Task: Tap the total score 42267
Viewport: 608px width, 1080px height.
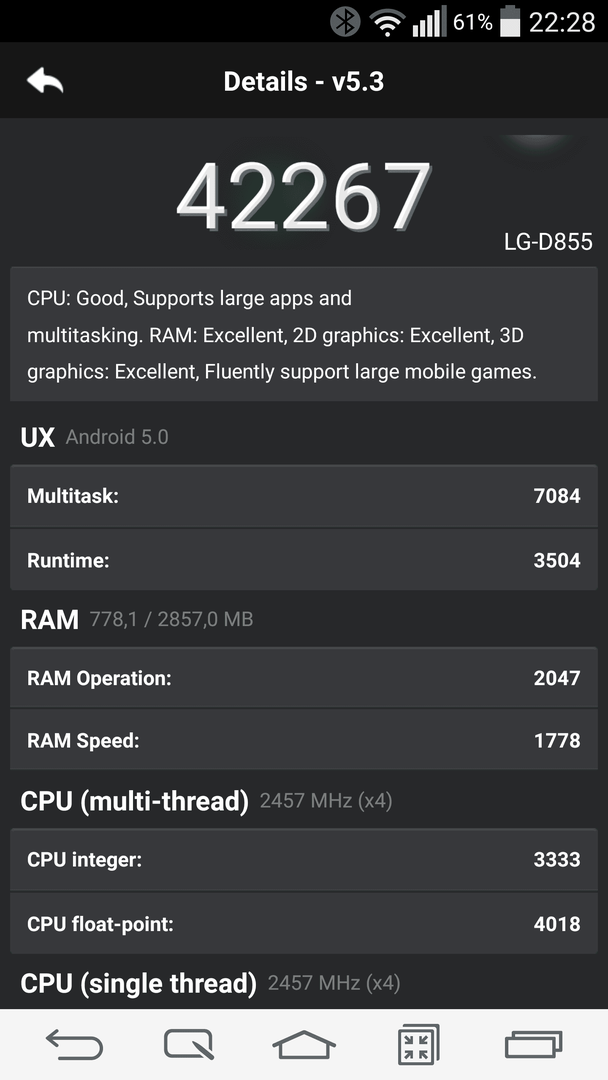Action: click(x=304, y=197)
